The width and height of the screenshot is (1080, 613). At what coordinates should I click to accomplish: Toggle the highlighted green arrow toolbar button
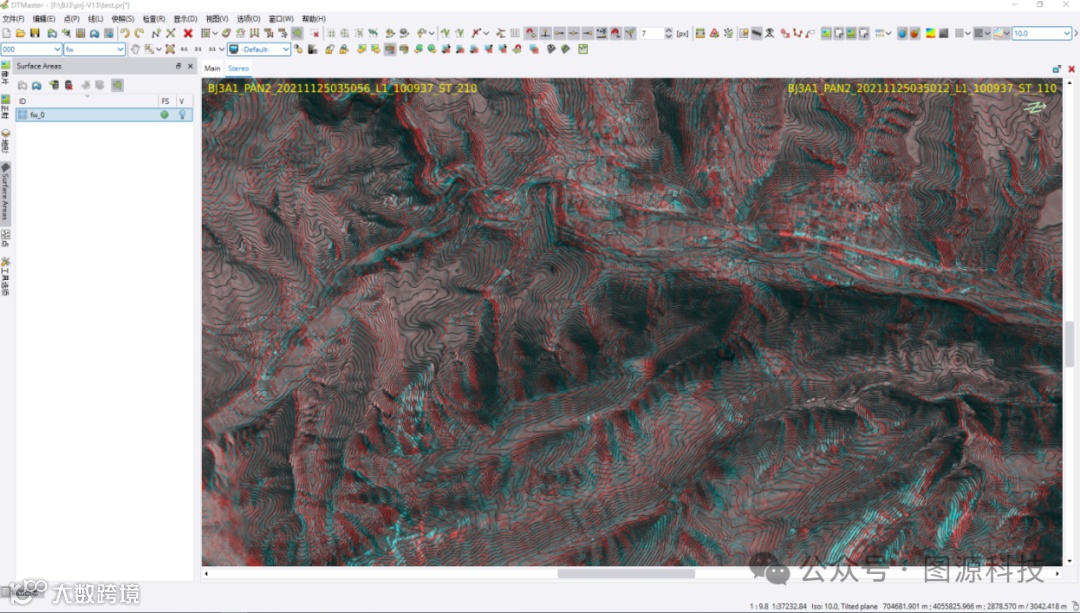[x=297, y=33]
